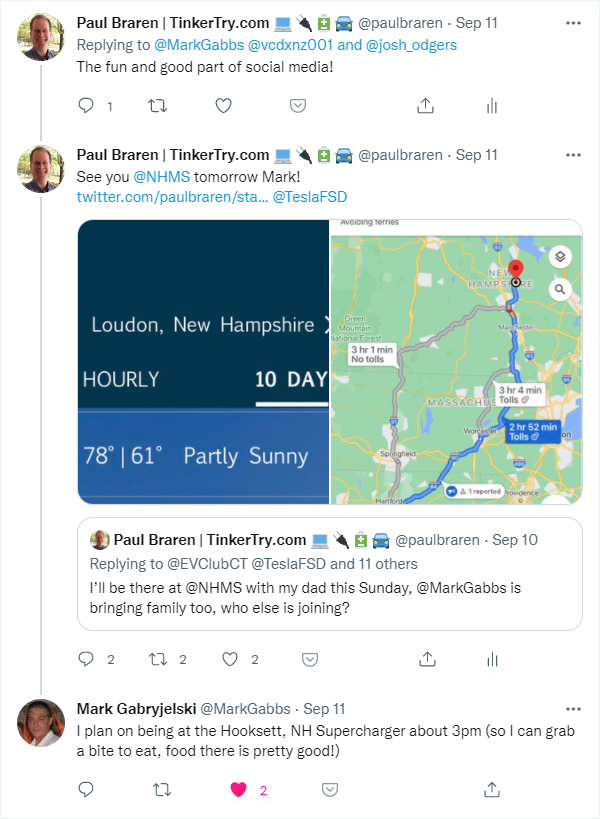Open the twitter.com/paulbraren/sta... link
Screen dimensions: 600x819
click(172, 197)
